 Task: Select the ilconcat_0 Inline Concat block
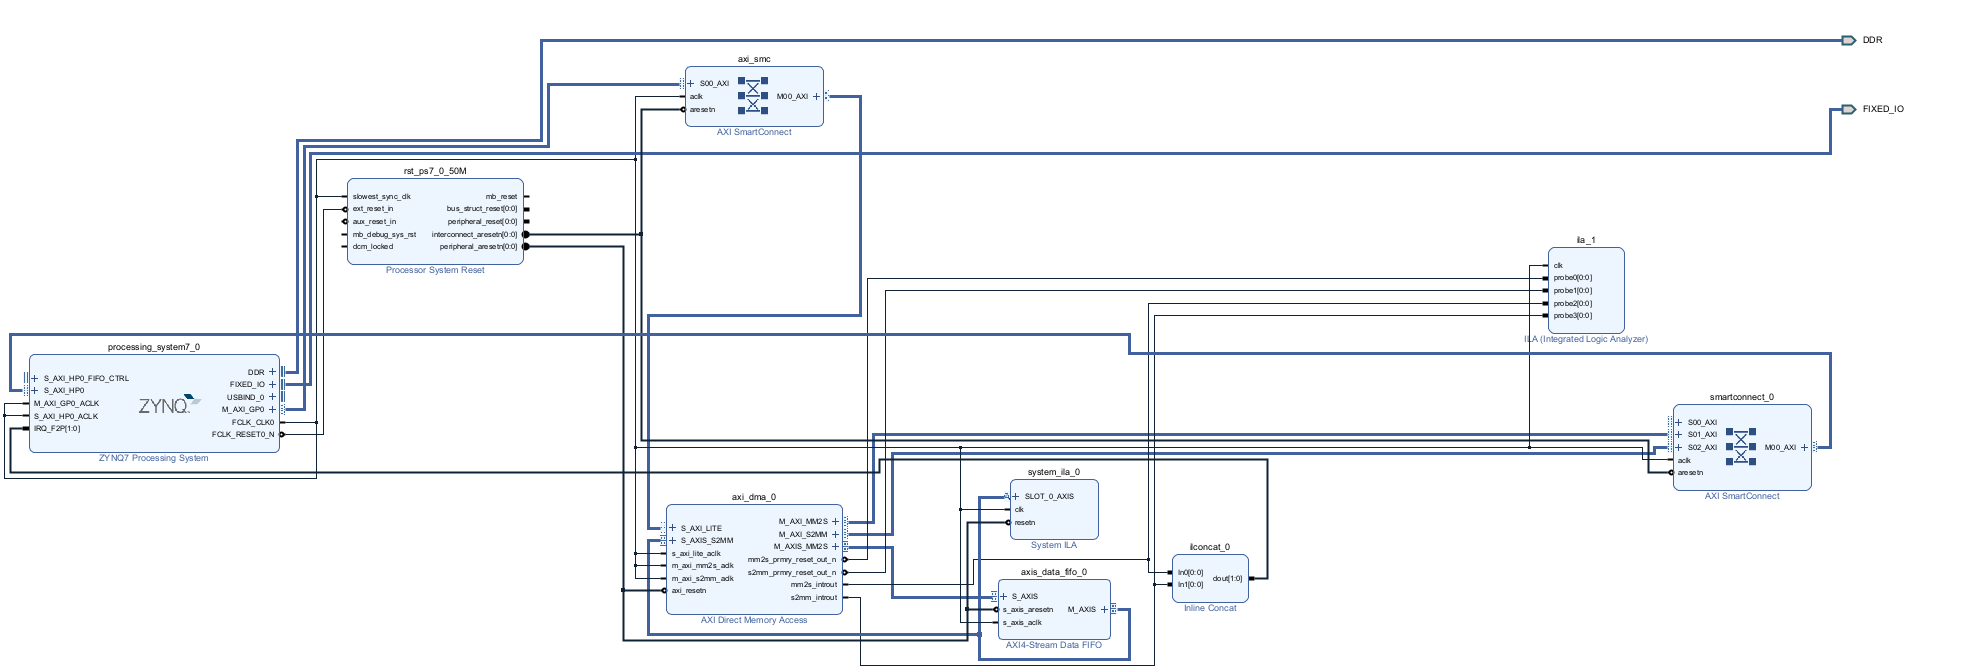[1210, 578]
